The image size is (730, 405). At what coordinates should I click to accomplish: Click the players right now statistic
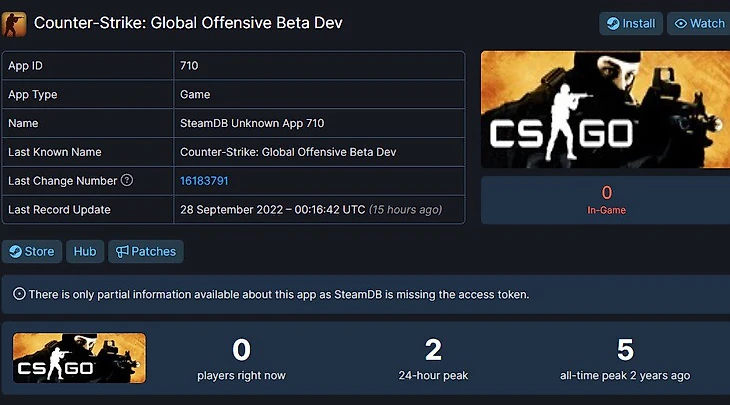coord(241,360)
